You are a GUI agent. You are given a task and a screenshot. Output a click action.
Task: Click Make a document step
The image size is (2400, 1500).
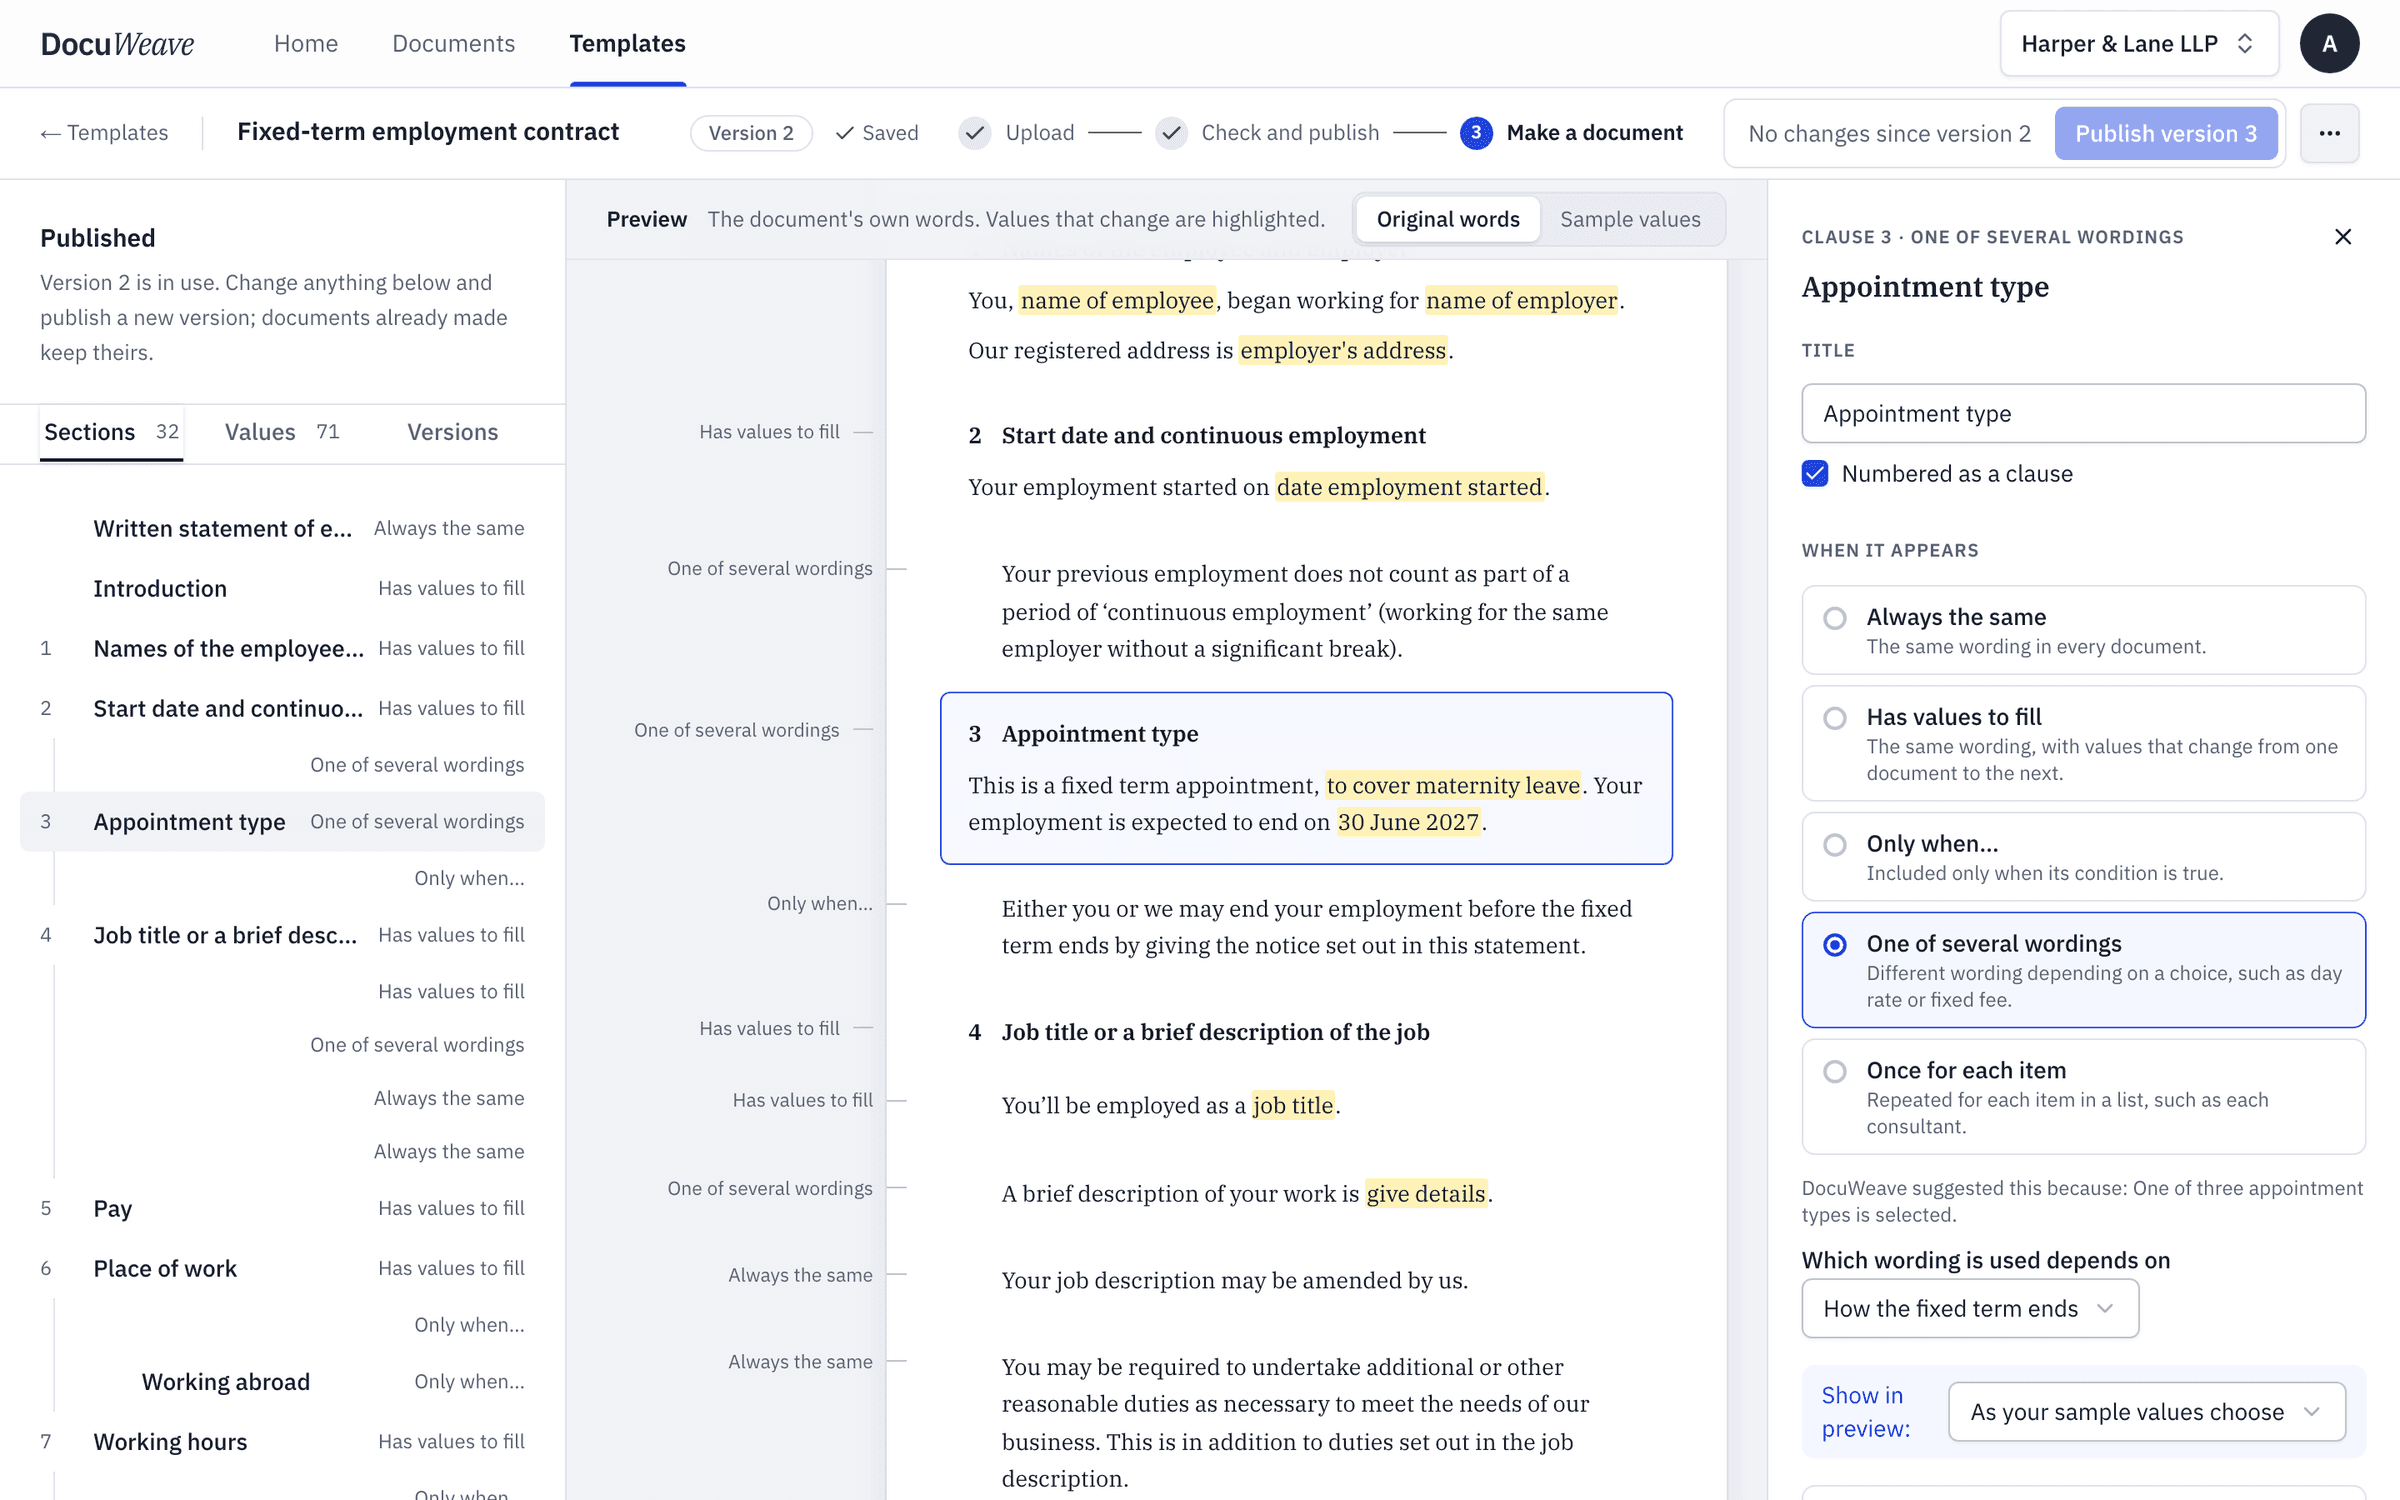[1572, 133]
